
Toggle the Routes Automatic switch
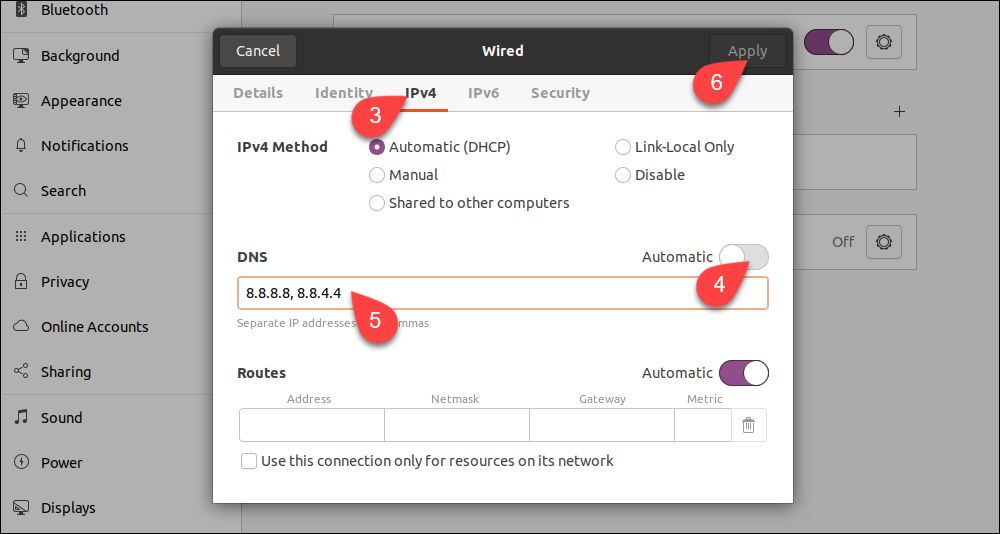pos(743,373)
